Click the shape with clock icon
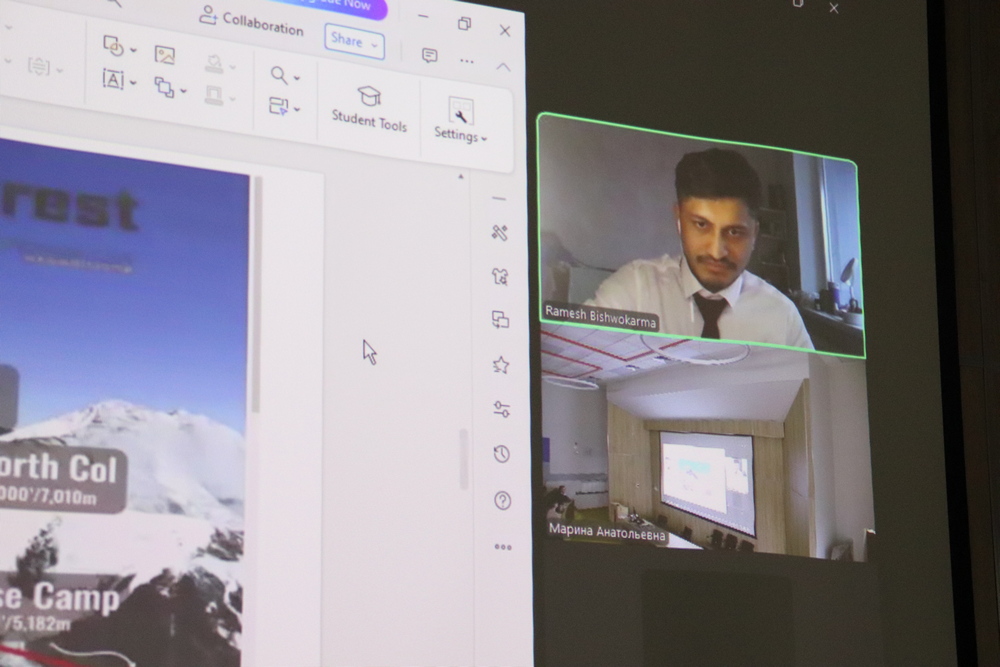The width and height of the screenshot is (1000, 667). tap(113, 45)
